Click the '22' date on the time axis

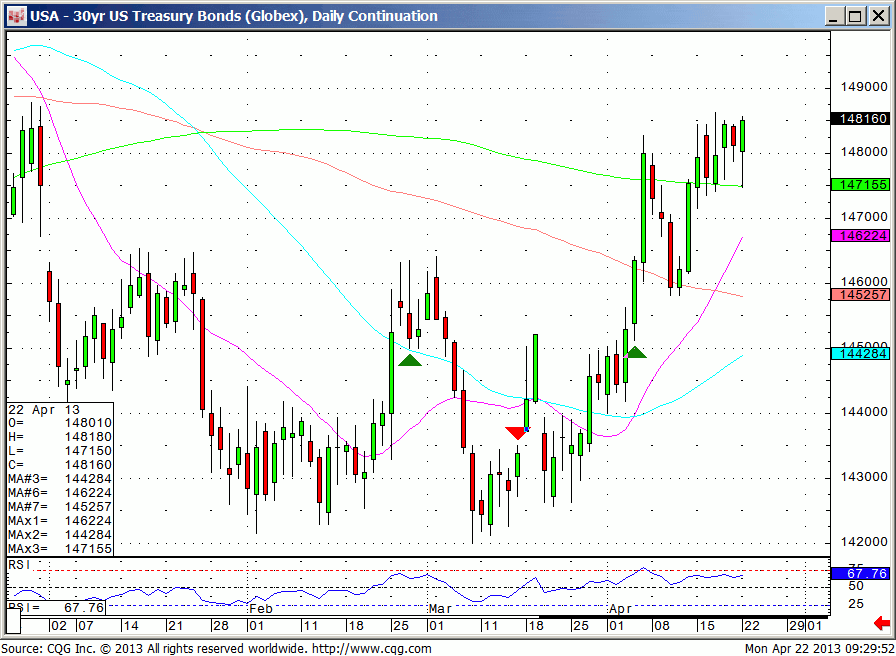(x=751, y=626)
